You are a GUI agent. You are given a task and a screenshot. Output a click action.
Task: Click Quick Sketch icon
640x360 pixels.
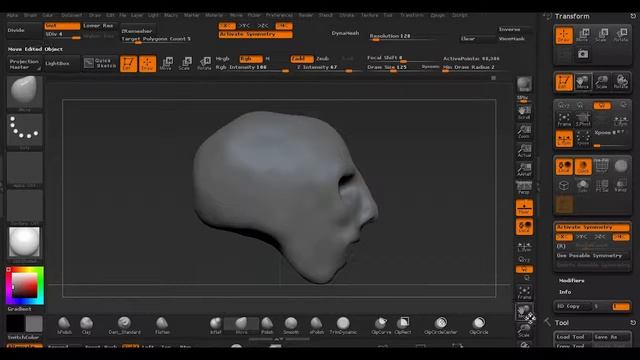[x=100, y=63]
